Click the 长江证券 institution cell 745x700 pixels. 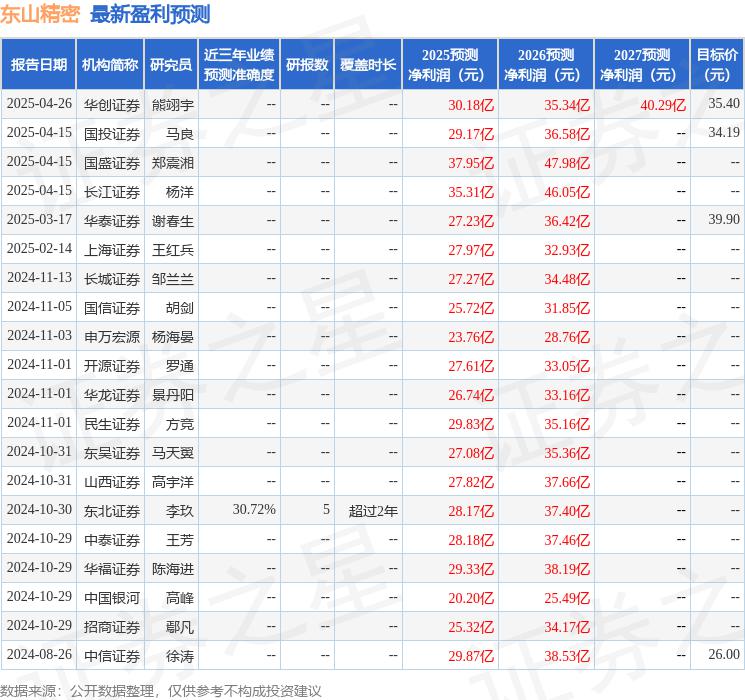pyautogui.click(x=112, y=192)
